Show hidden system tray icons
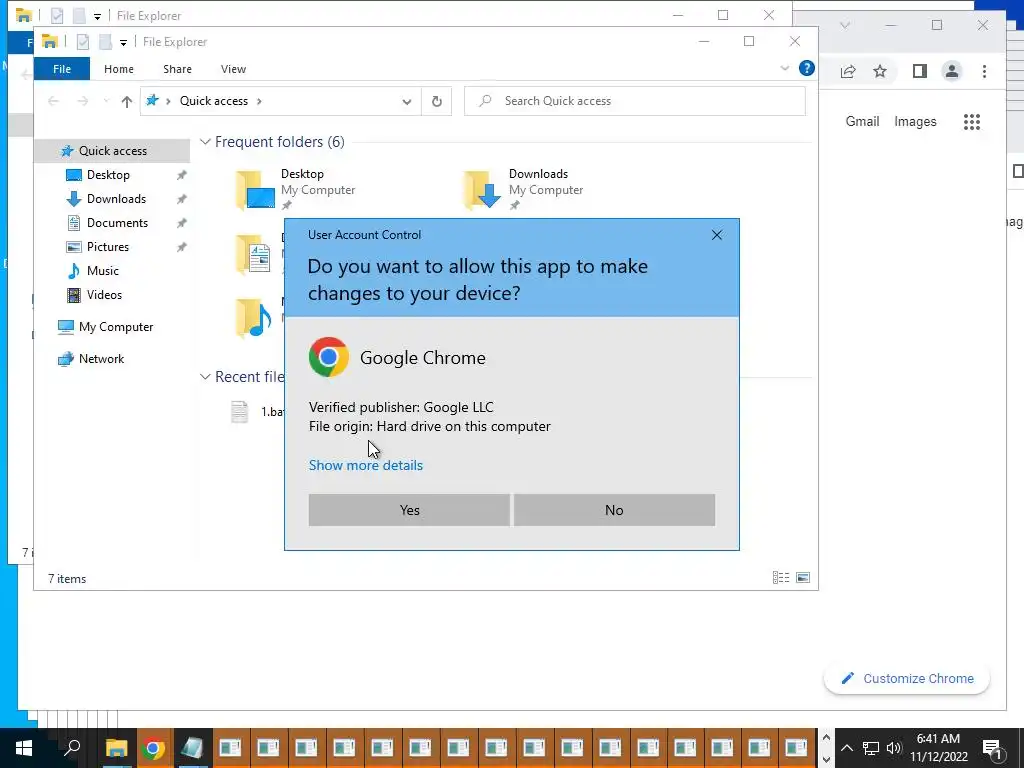This screenshot has width=1024, height=768. [x=846, y=748]
